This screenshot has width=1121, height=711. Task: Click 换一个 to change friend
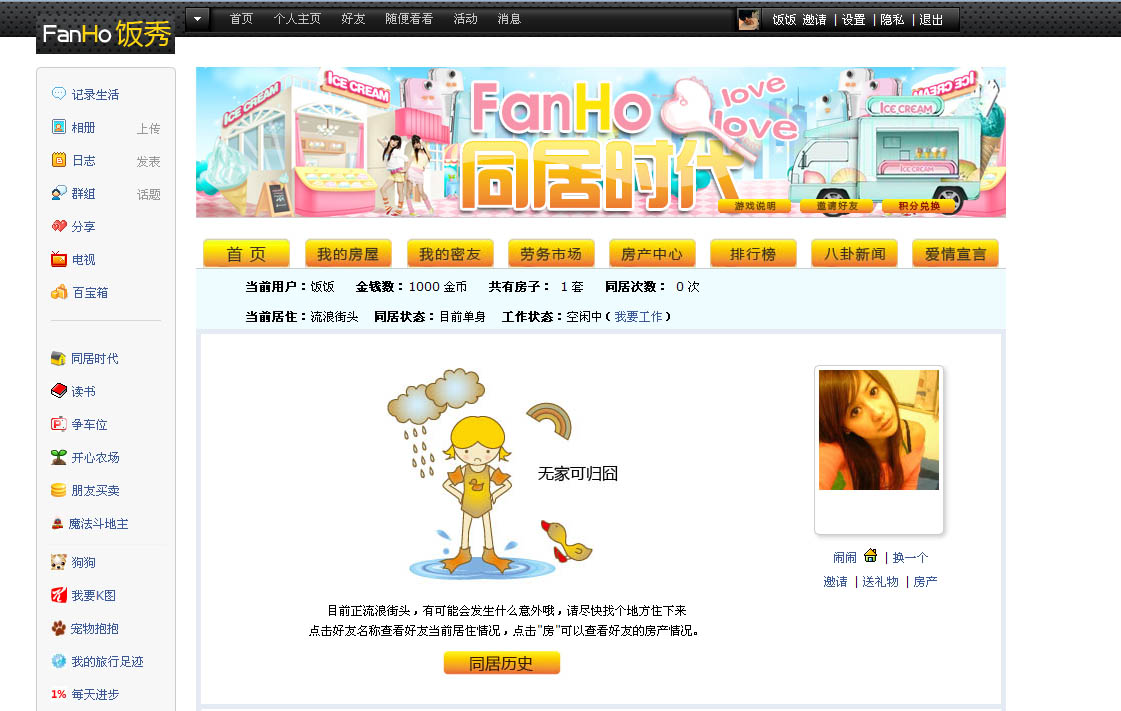coord(910,557)
